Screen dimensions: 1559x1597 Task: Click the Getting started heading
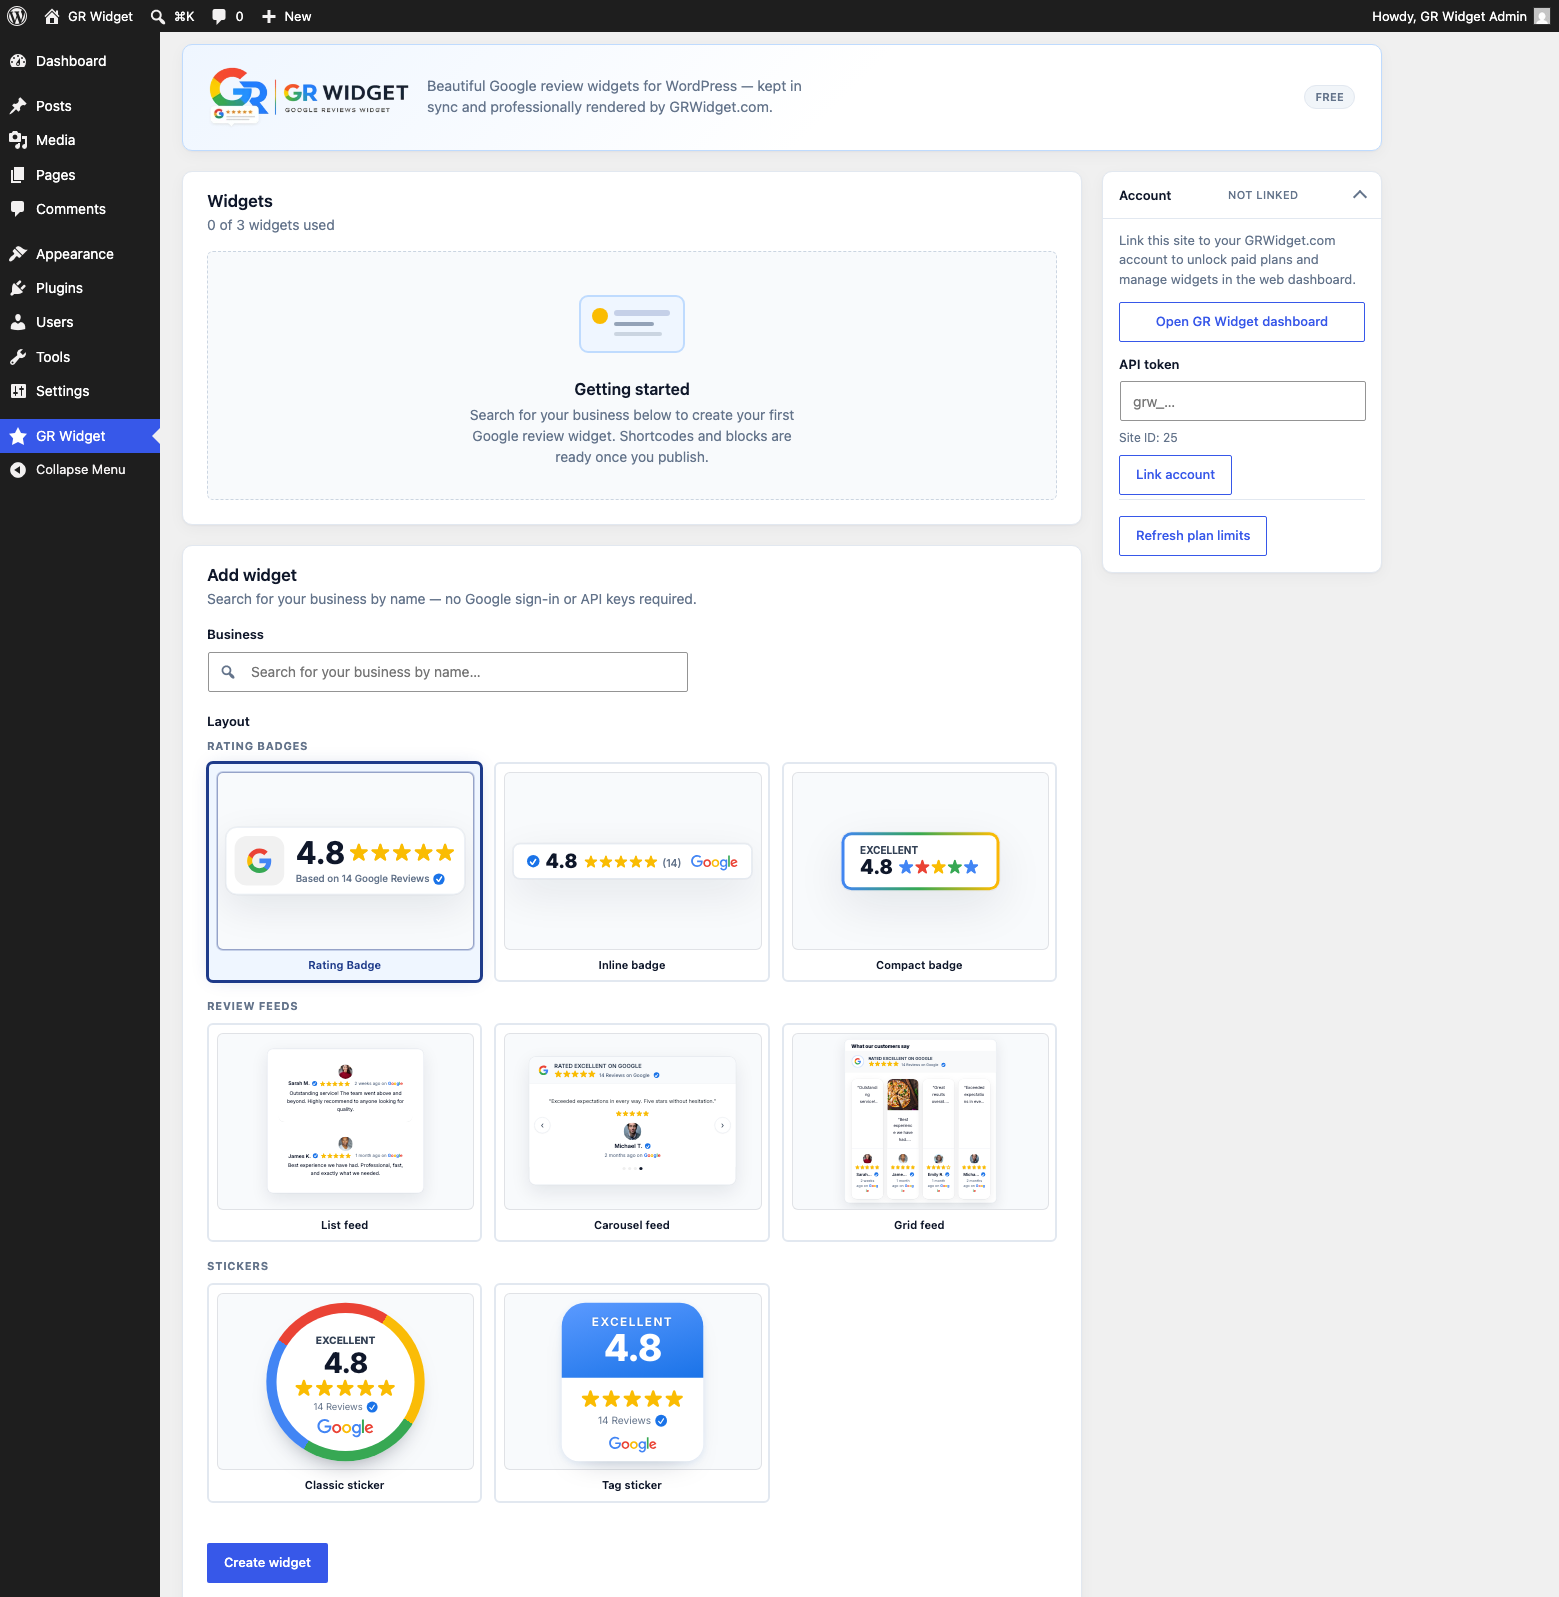pyautogui.click(x=632, y=389)
